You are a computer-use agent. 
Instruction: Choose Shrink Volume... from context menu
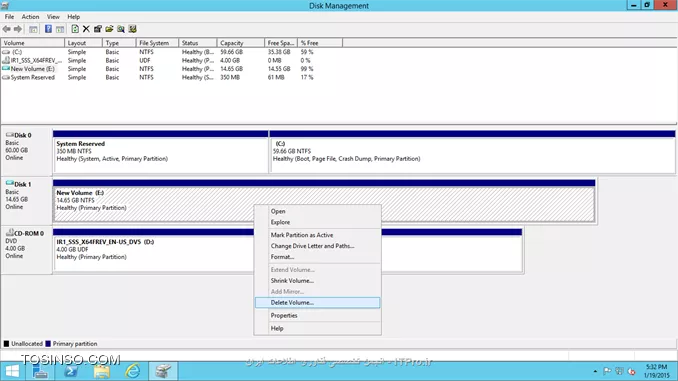(317, 280)
